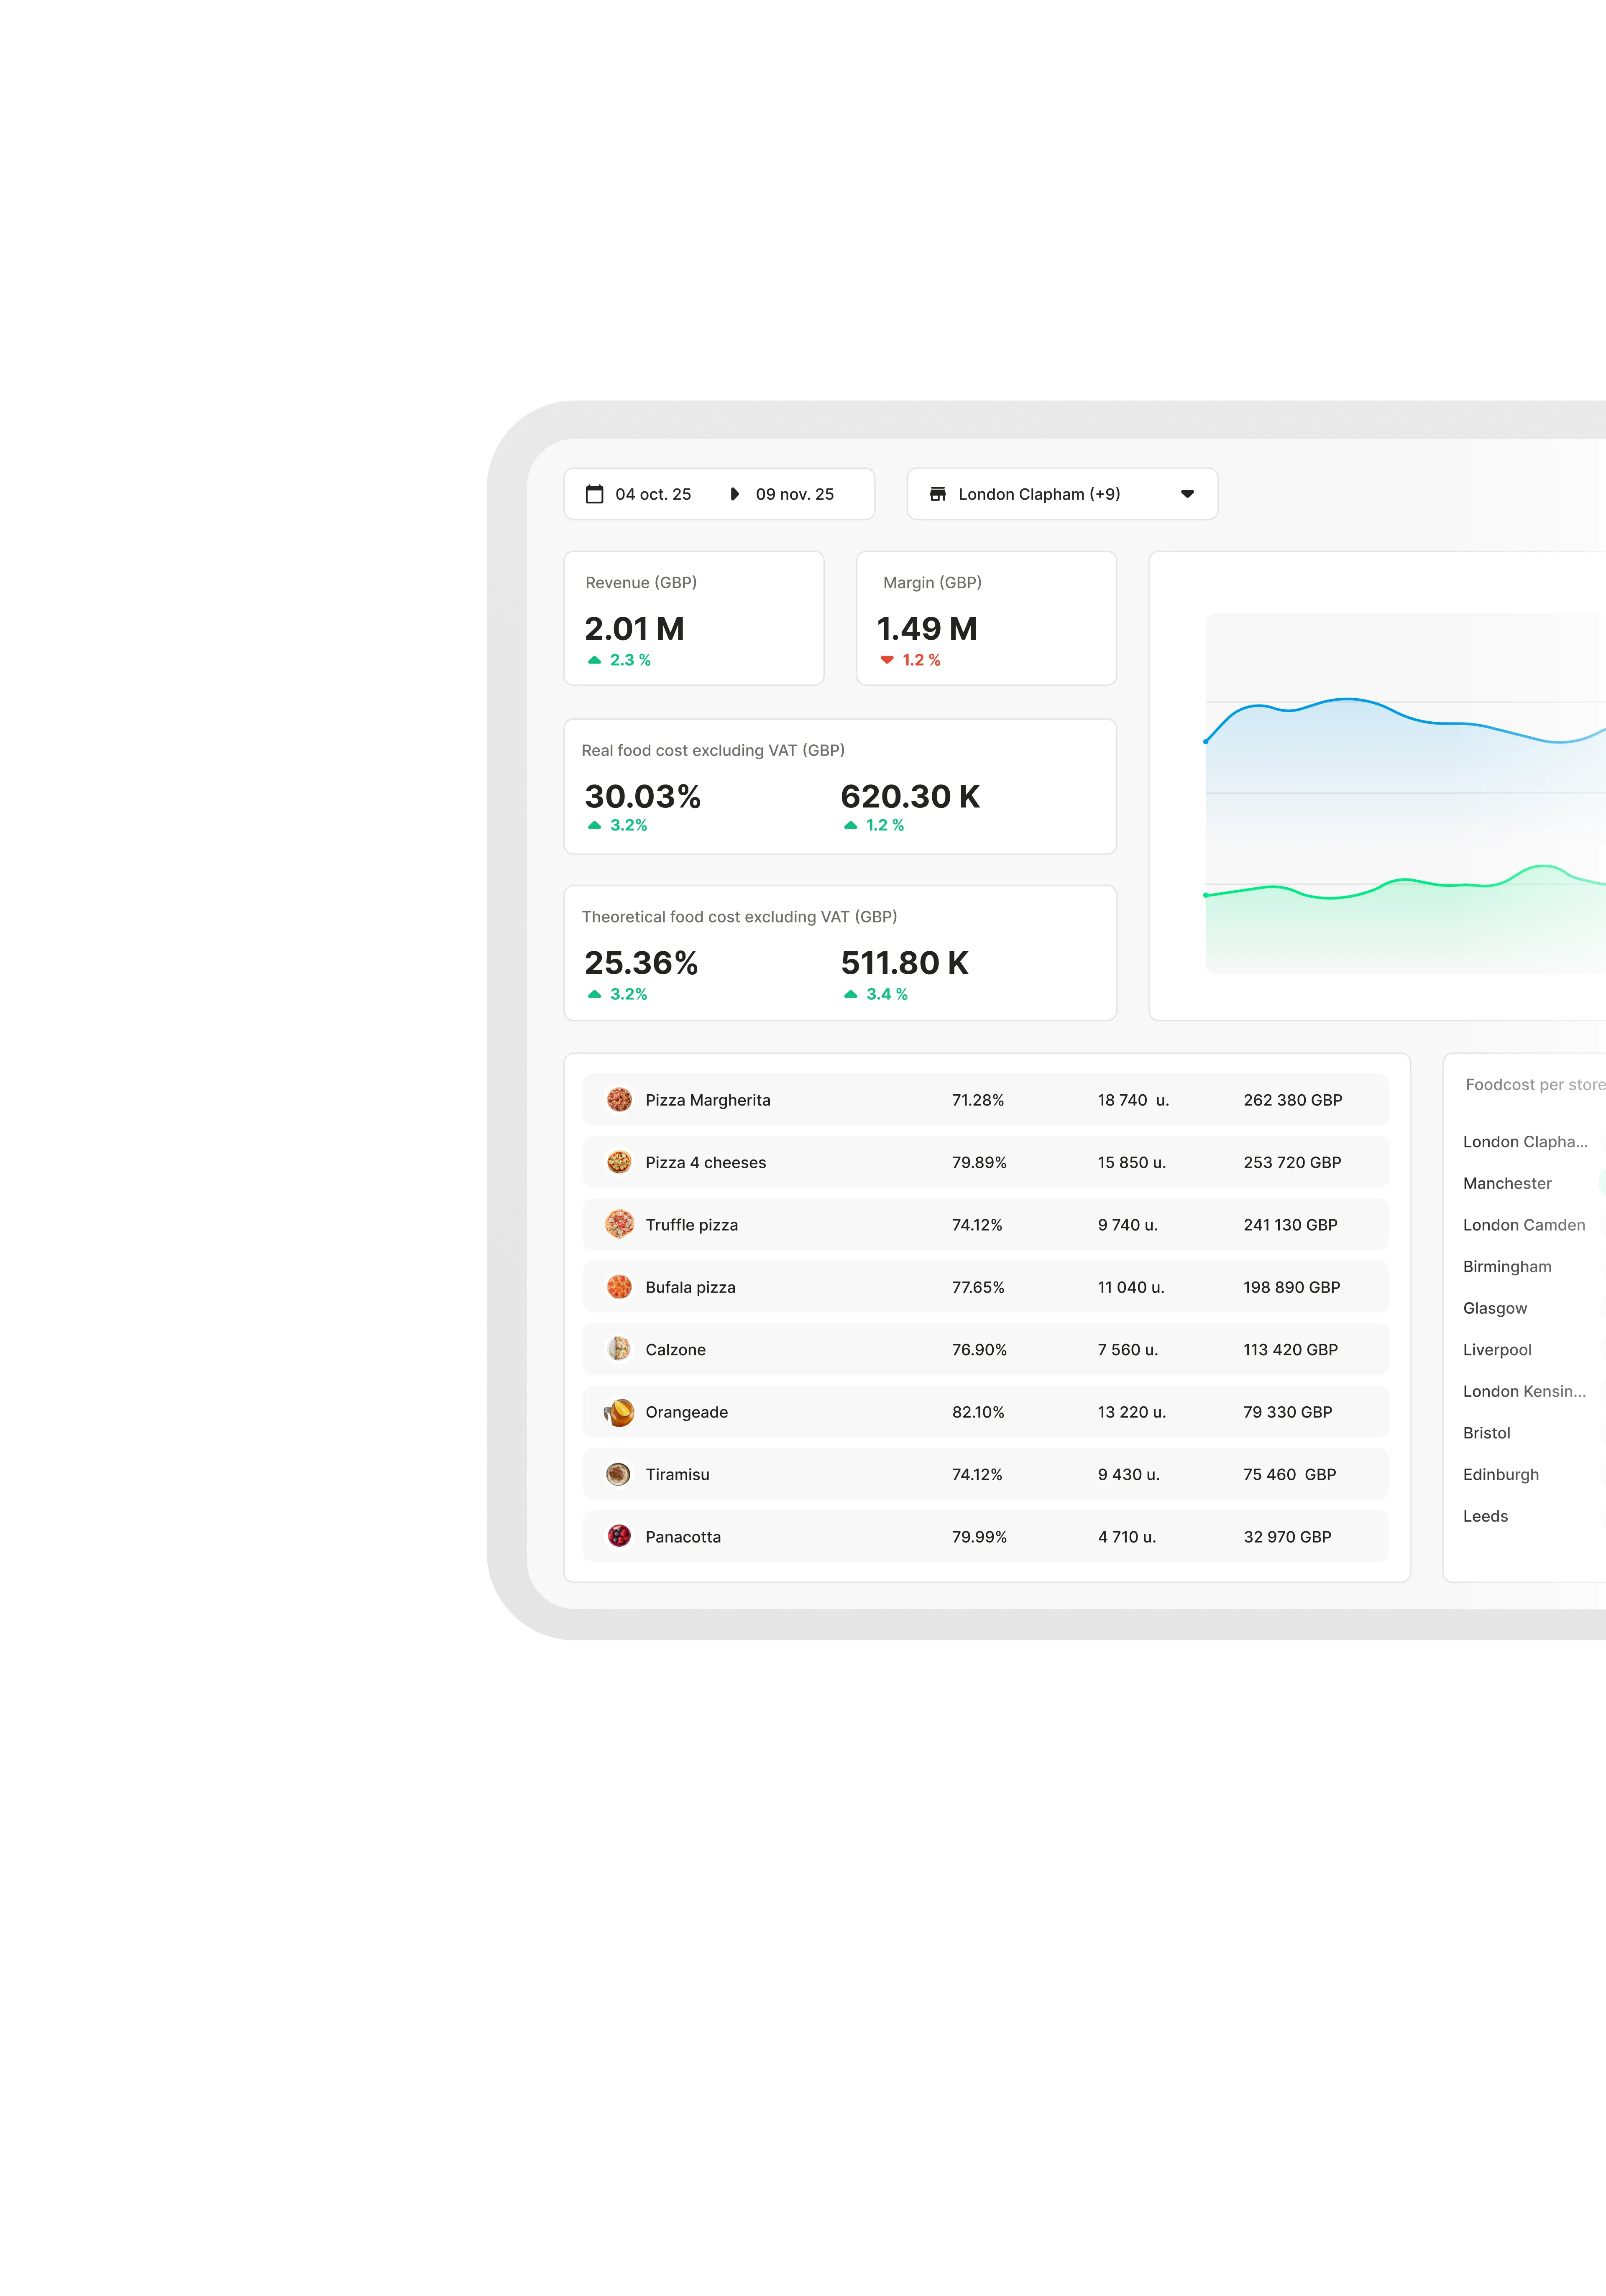Image resolution: width=1606 pixels, height=2296 pixels.
Task: Click the Panacotta thumbnail icon
Action: coord(619,1536)
